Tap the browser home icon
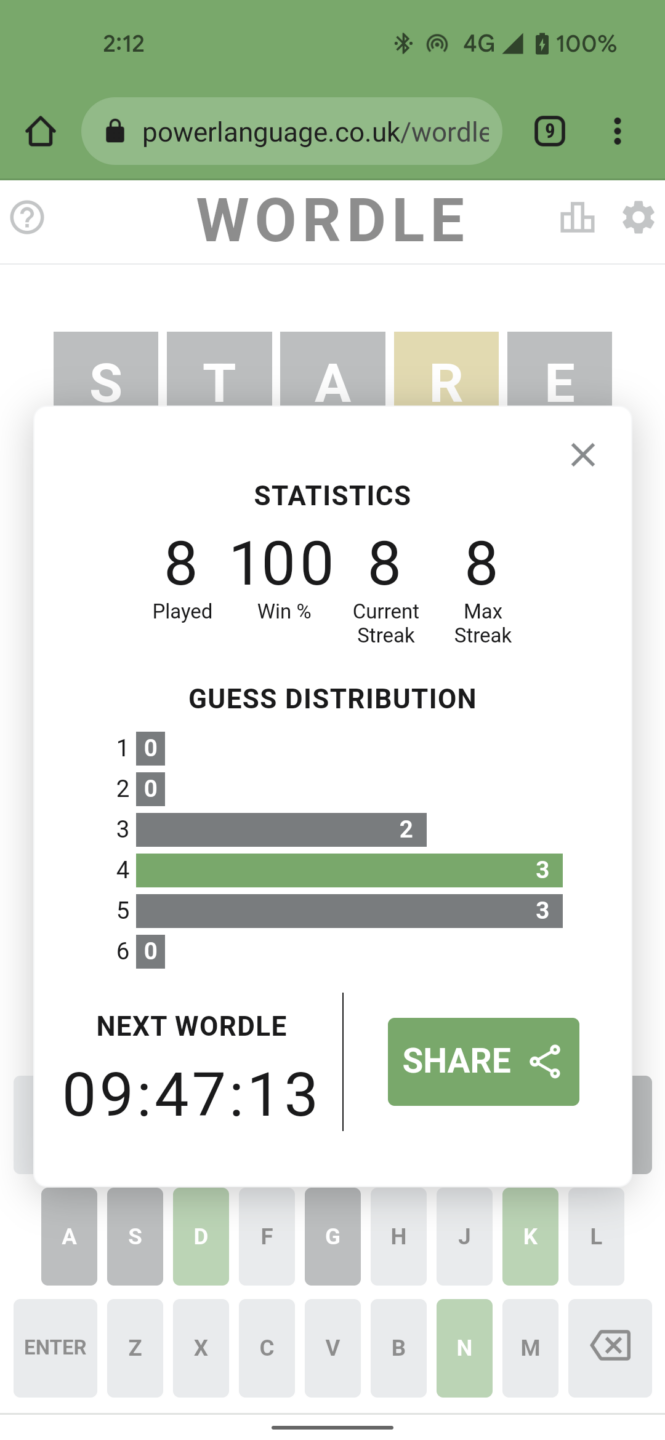The height and width of the screenshot is (1440, 665). coord(41,131)
